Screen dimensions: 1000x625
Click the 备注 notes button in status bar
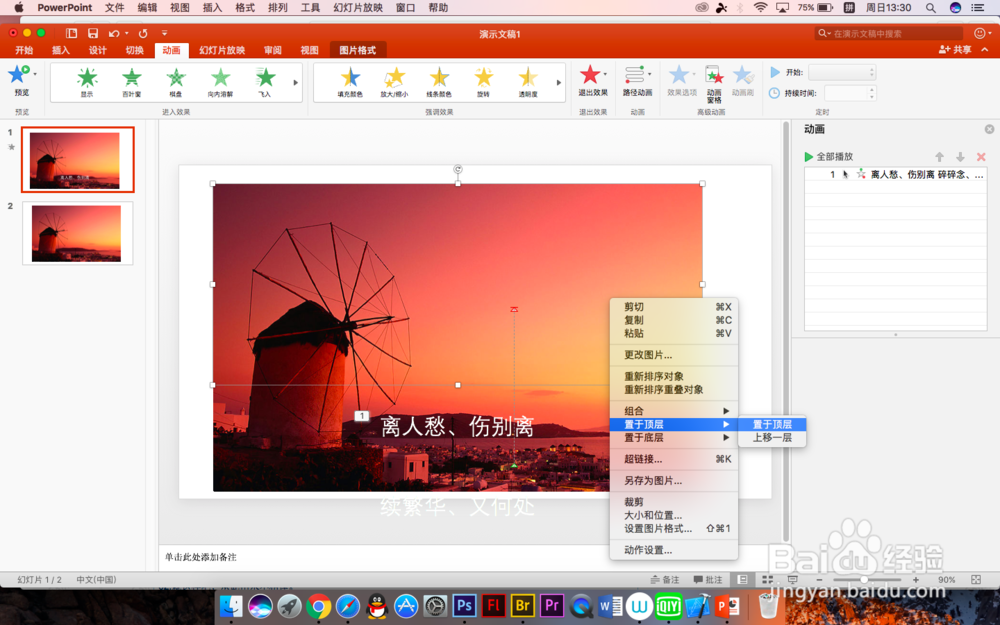coord(665,580)
